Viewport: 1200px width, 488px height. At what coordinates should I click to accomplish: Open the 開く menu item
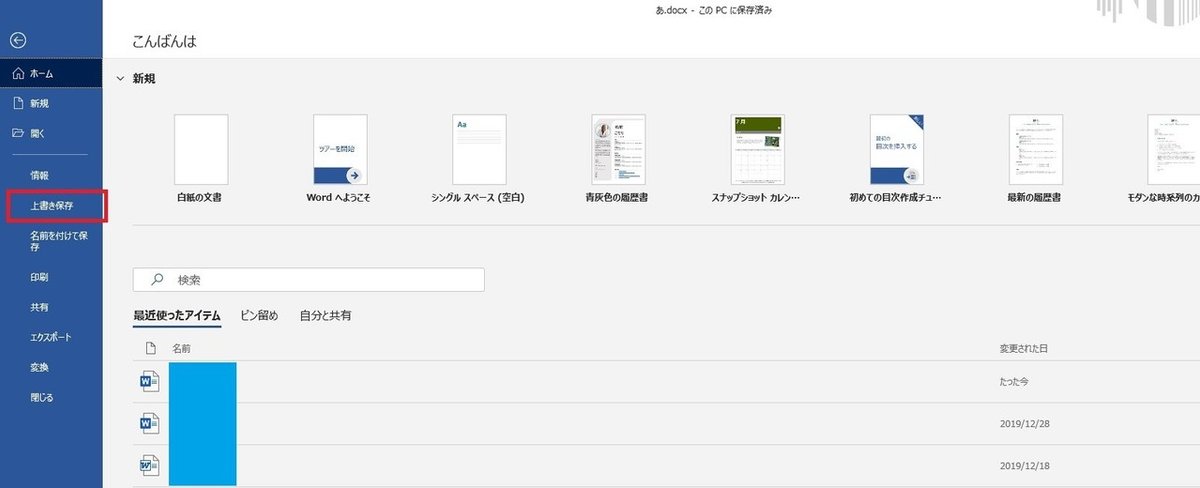[x=51, y=133]
